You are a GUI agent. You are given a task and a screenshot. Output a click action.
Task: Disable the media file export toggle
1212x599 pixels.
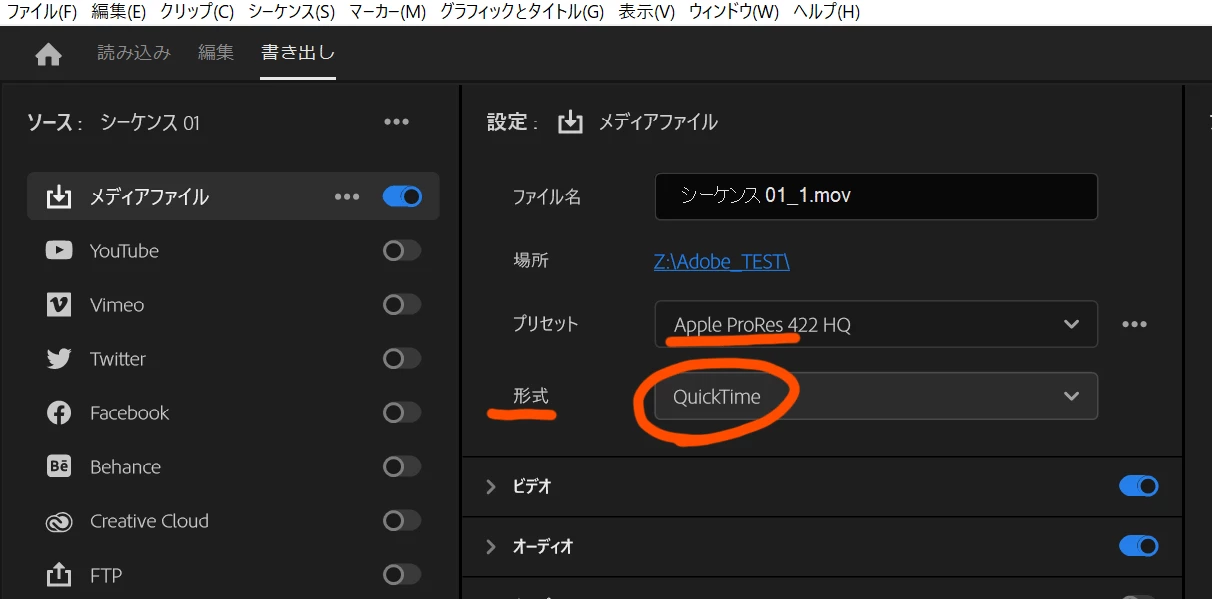402,197
